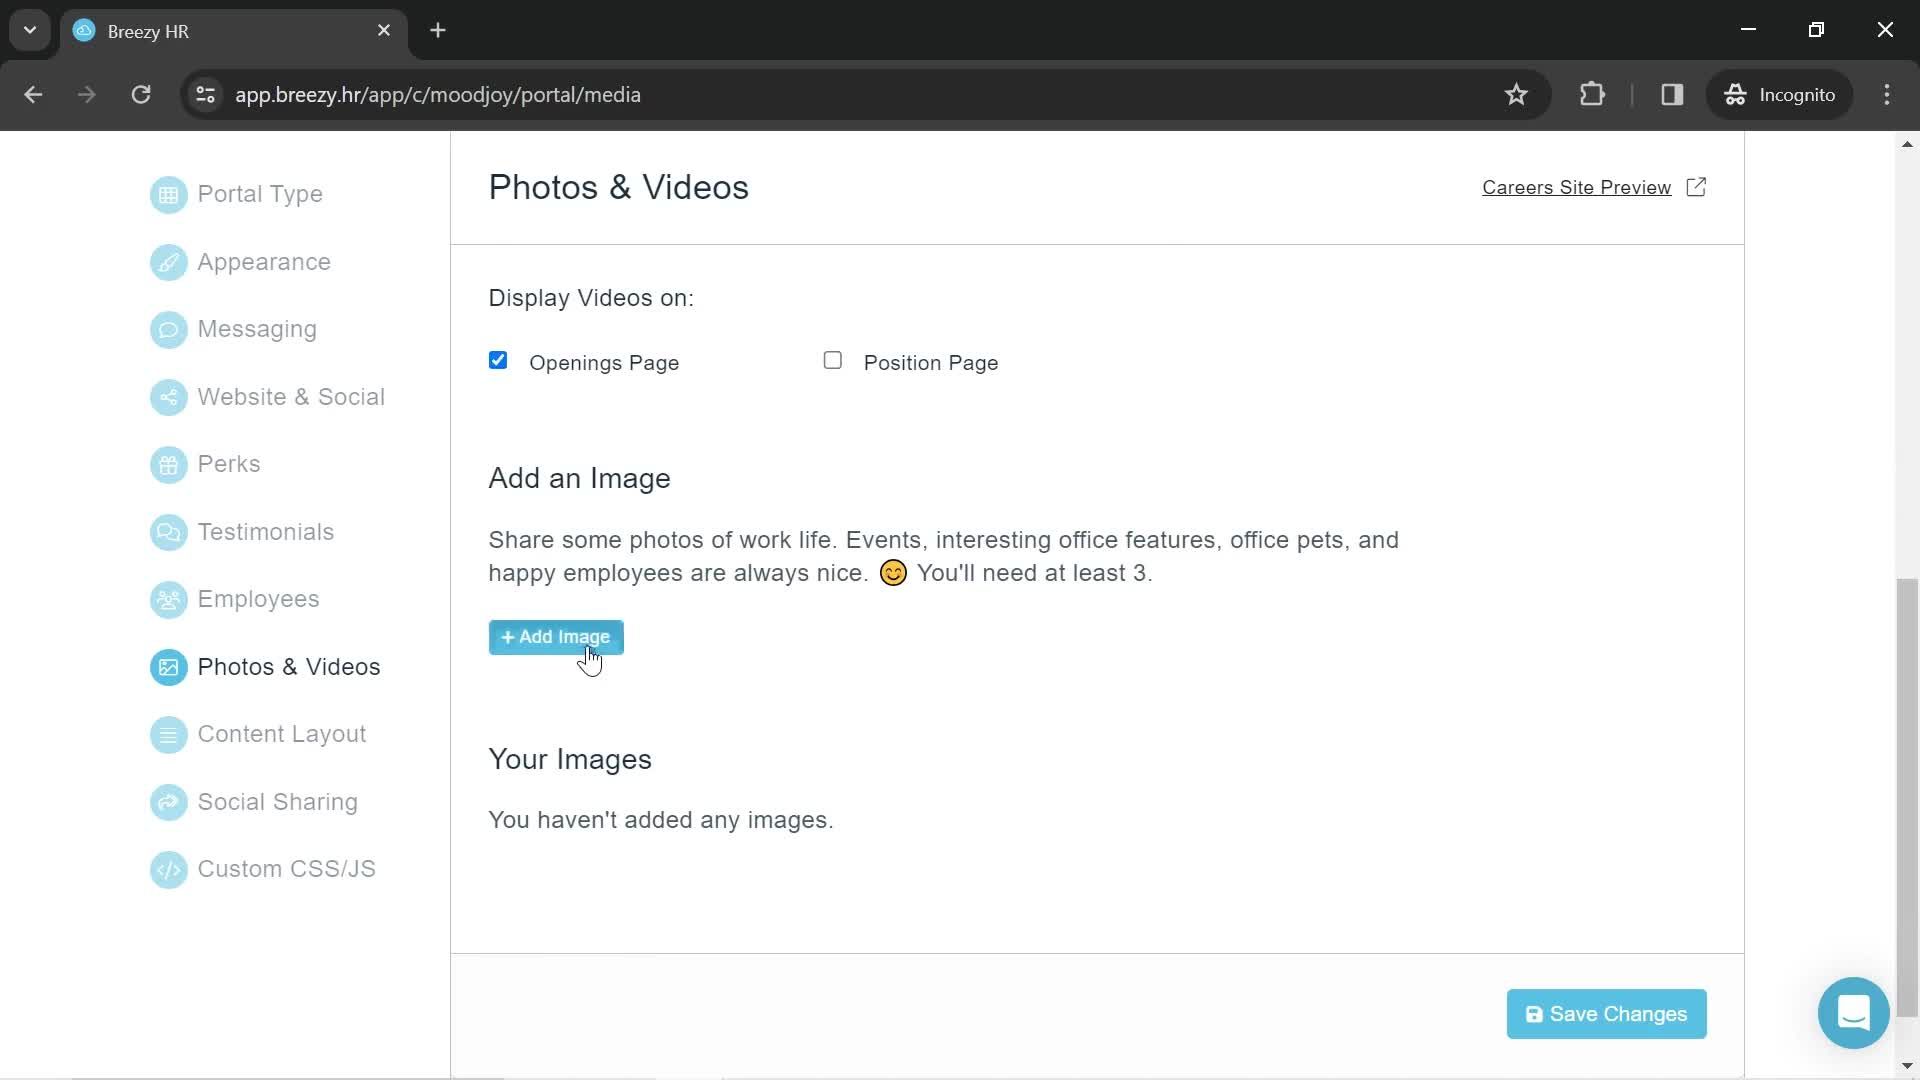Click the Appearance sidebar icon
The height and width of the screenshot is (1080, 1920).
click(x=169, y=261)
